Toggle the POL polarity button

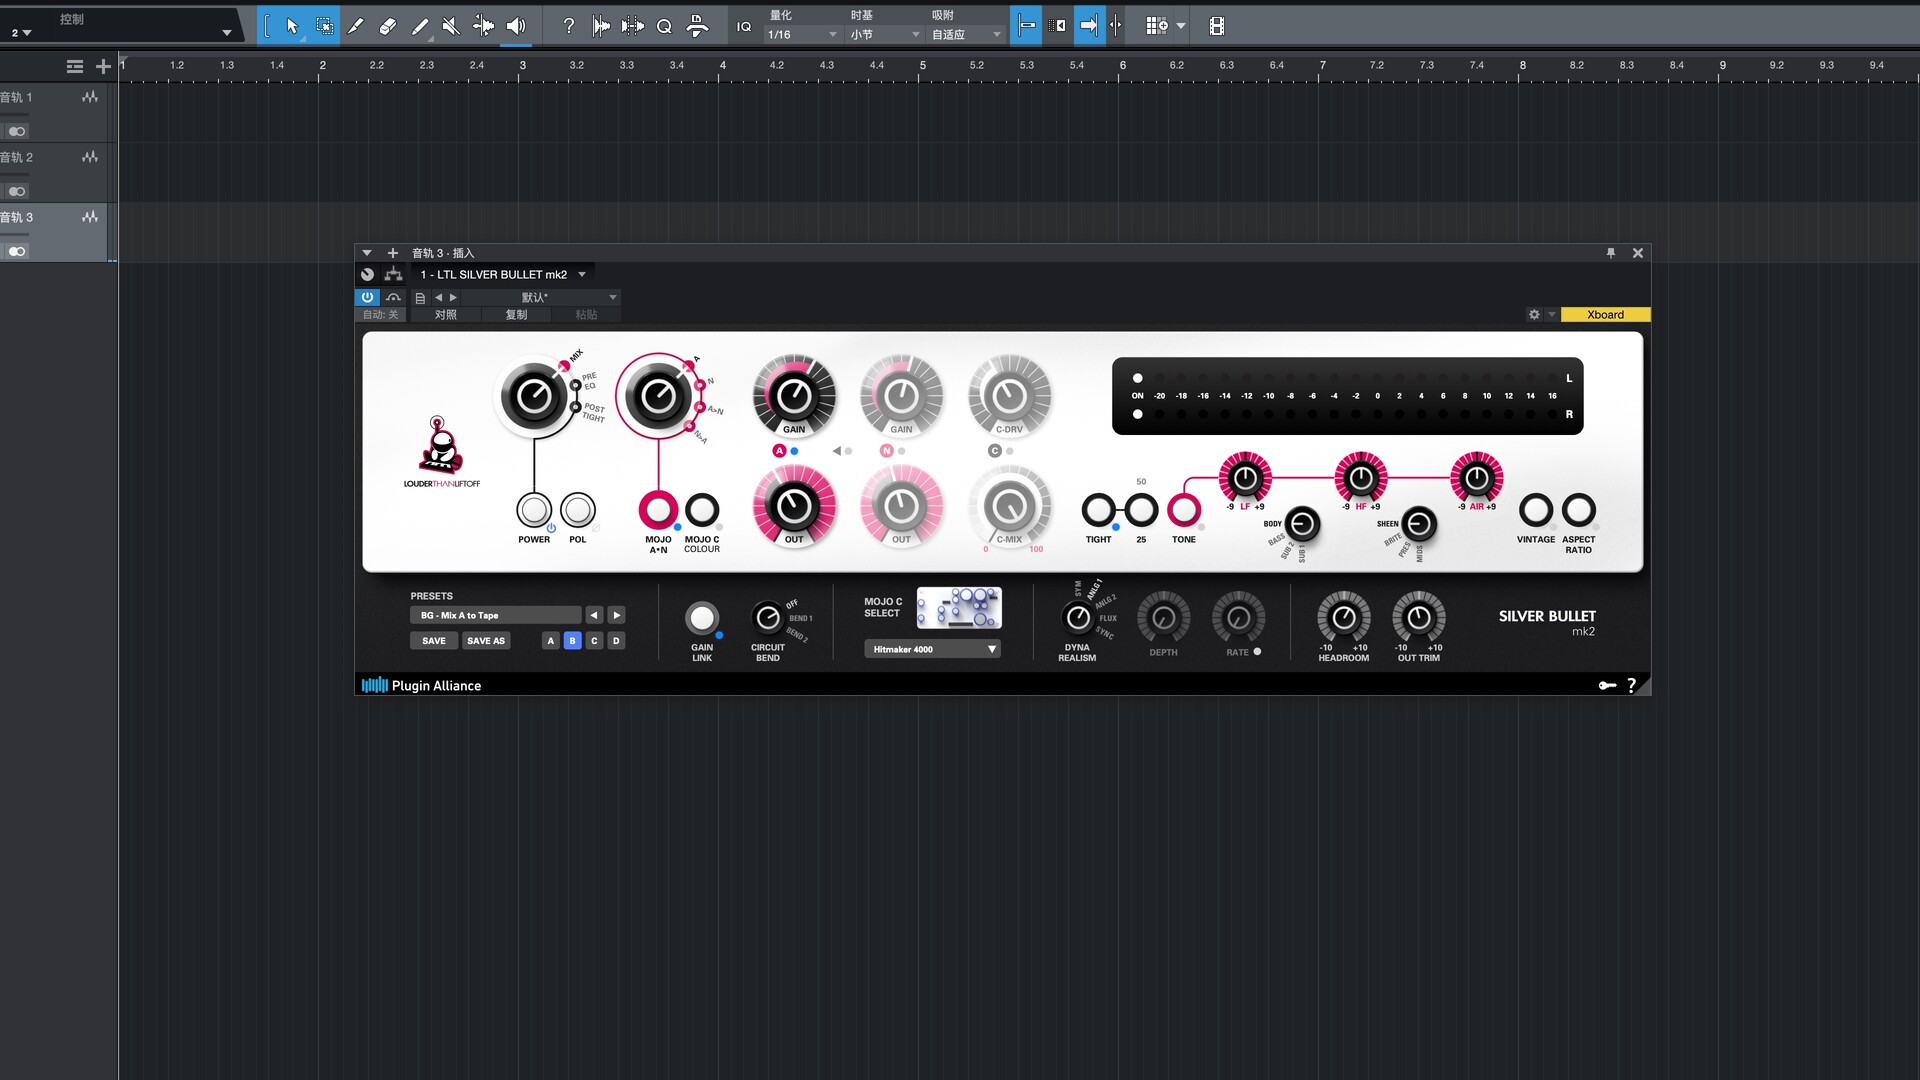(x=578, y=510)
